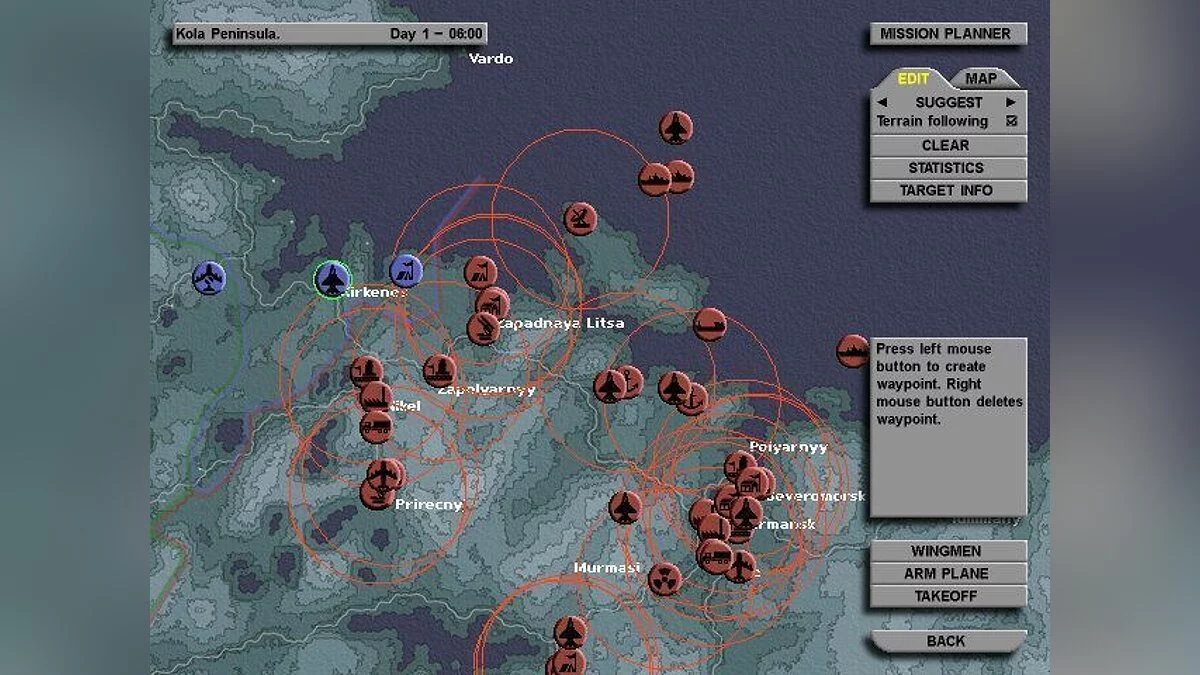Target the red icon at Polyarnyy
This screenshot has height=675, width=1200.
click(741, 467)
